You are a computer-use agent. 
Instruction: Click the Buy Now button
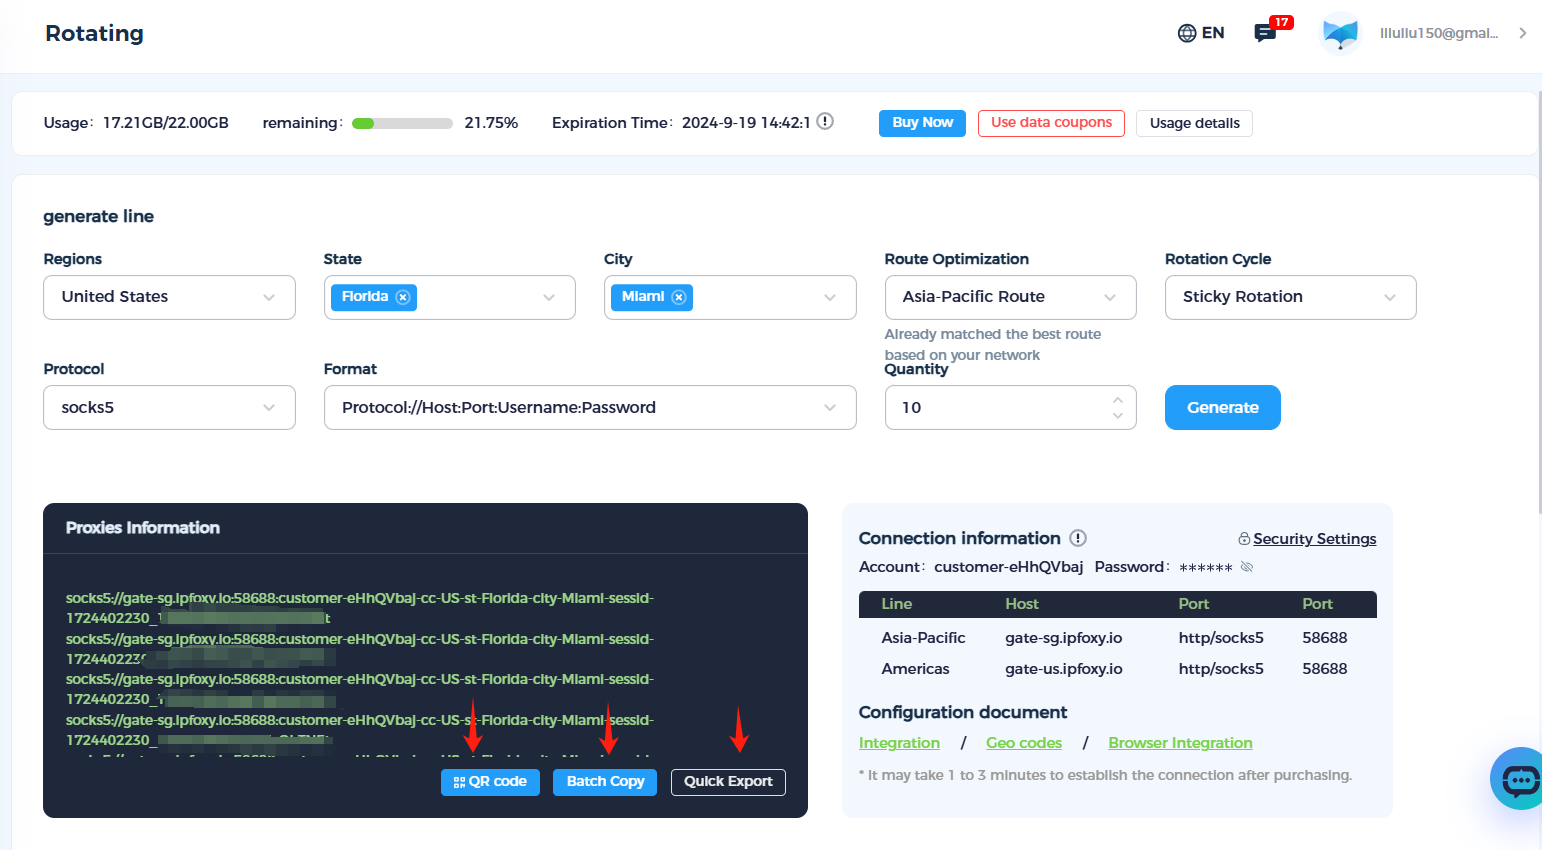click(x=921, y=123)
